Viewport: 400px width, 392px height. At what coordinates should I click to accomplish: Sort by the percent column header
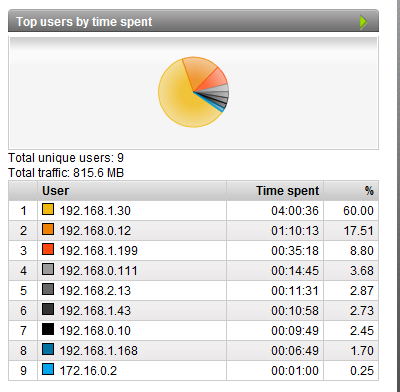coord(369,191)
